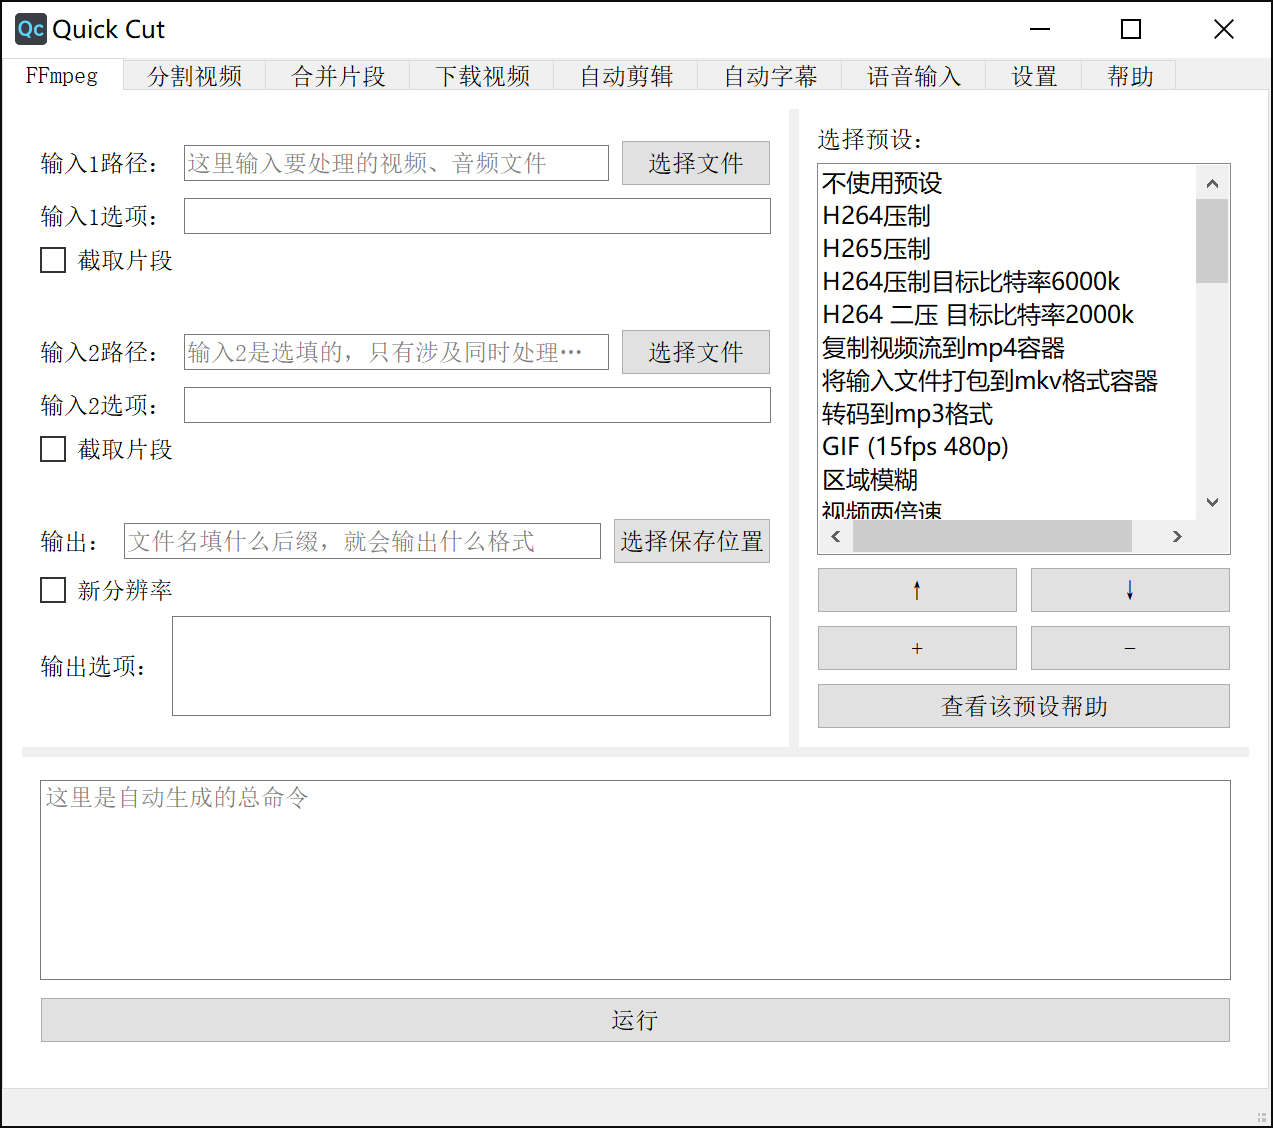Switch to the 自动字幕 tab

pyautogui.click(x=770, y=75)
